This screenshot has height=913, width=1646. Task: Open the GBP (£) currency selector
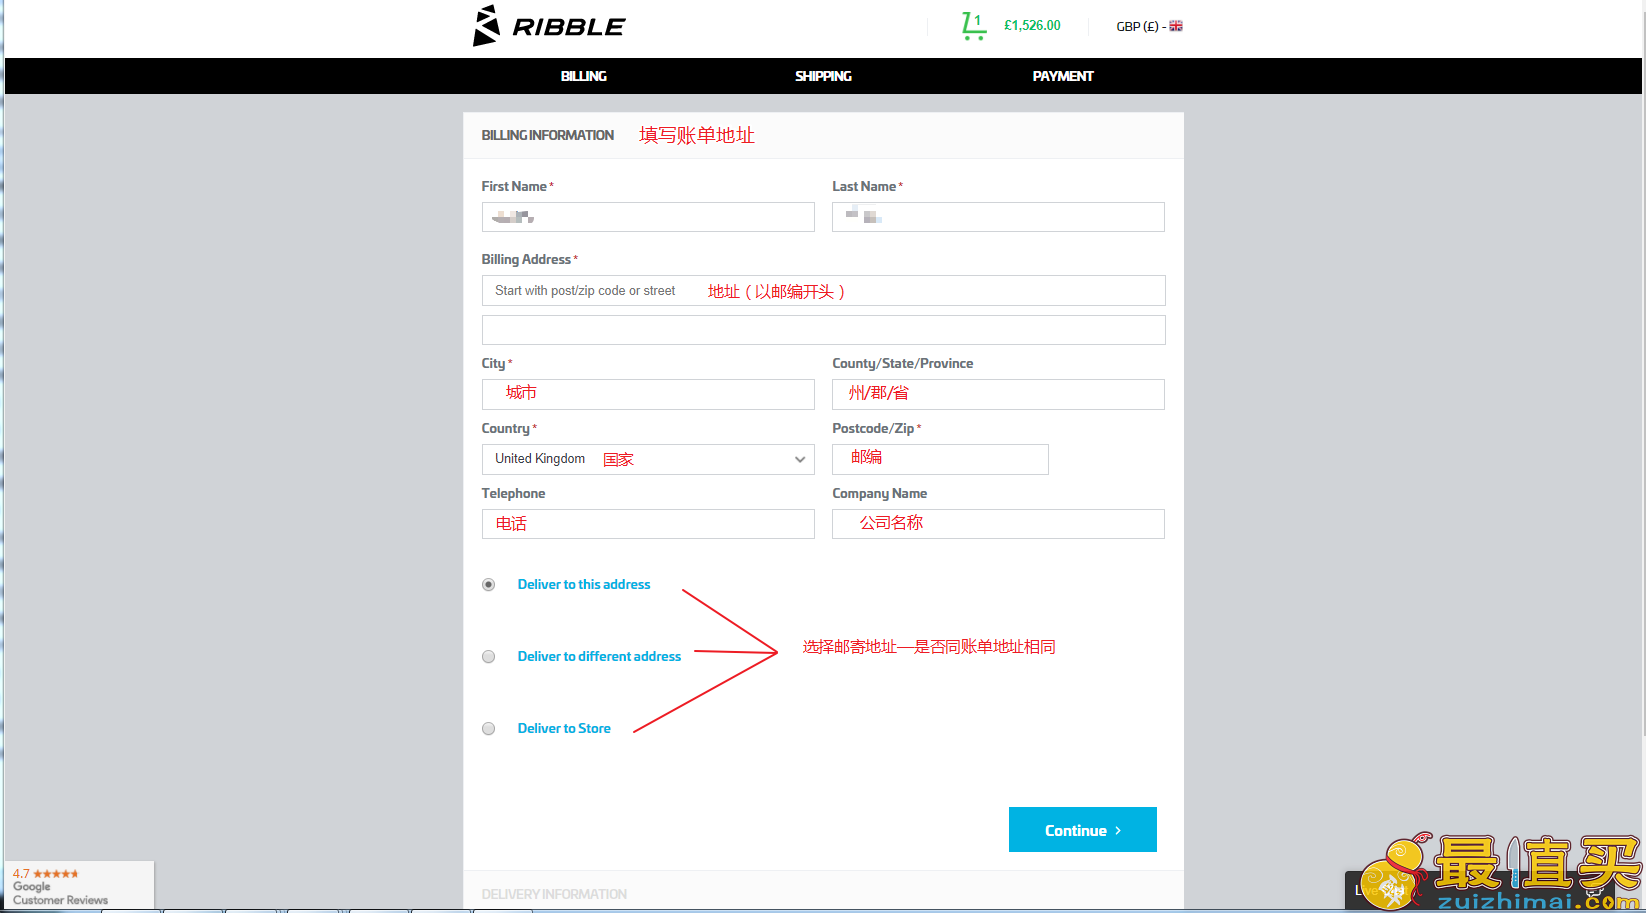(x=1149, y=26)
